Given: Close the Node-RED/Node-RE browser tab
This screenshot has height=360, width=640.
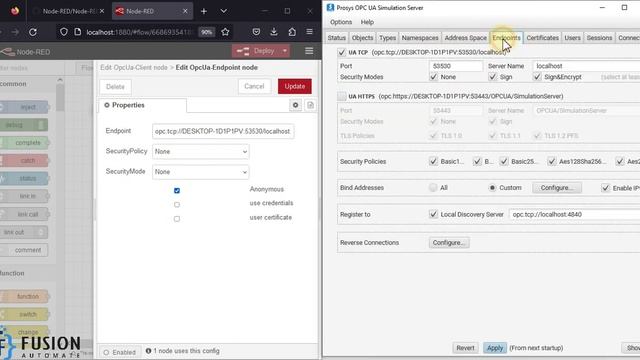Looking at the screenshot, I should 102,11.
